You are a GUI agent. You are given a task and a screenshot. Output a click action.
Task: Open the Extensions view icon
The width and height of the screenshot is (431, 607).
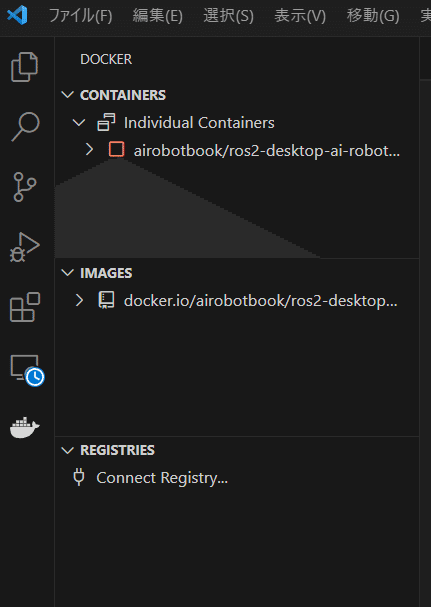[x=25, y=307]
